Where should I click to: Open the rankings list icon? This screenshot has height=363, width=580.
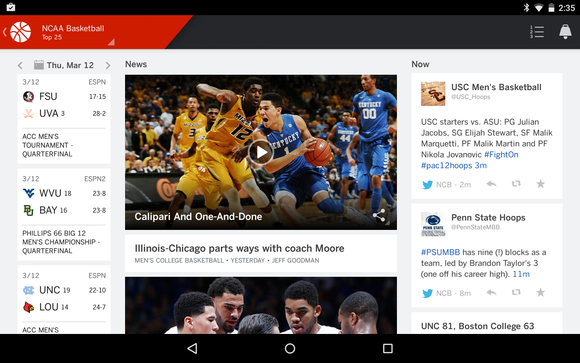coord(537,32)
